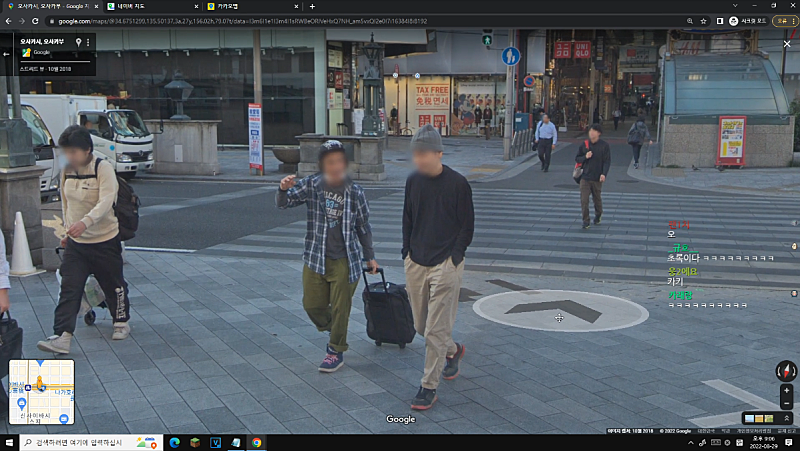Click the Windows taskbar search box
Viewport: 800px width, 451px height.
tap(91, 442)
